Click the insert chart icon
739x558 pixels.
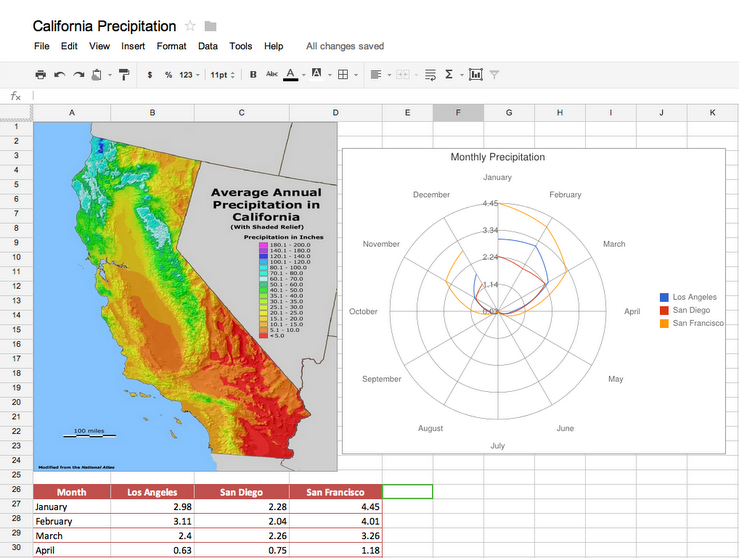click(x=475, y=74)
